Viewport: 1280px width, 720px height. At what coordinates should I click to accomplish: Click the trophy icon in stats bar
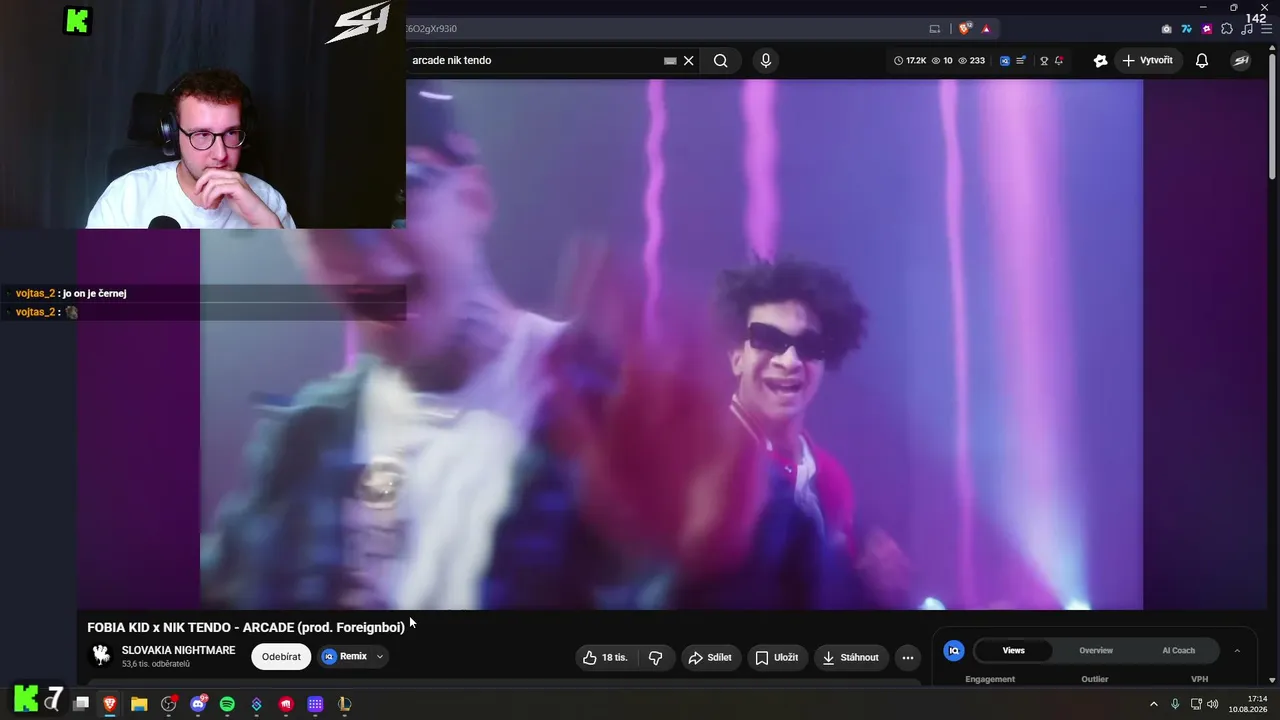[1044, 61]
